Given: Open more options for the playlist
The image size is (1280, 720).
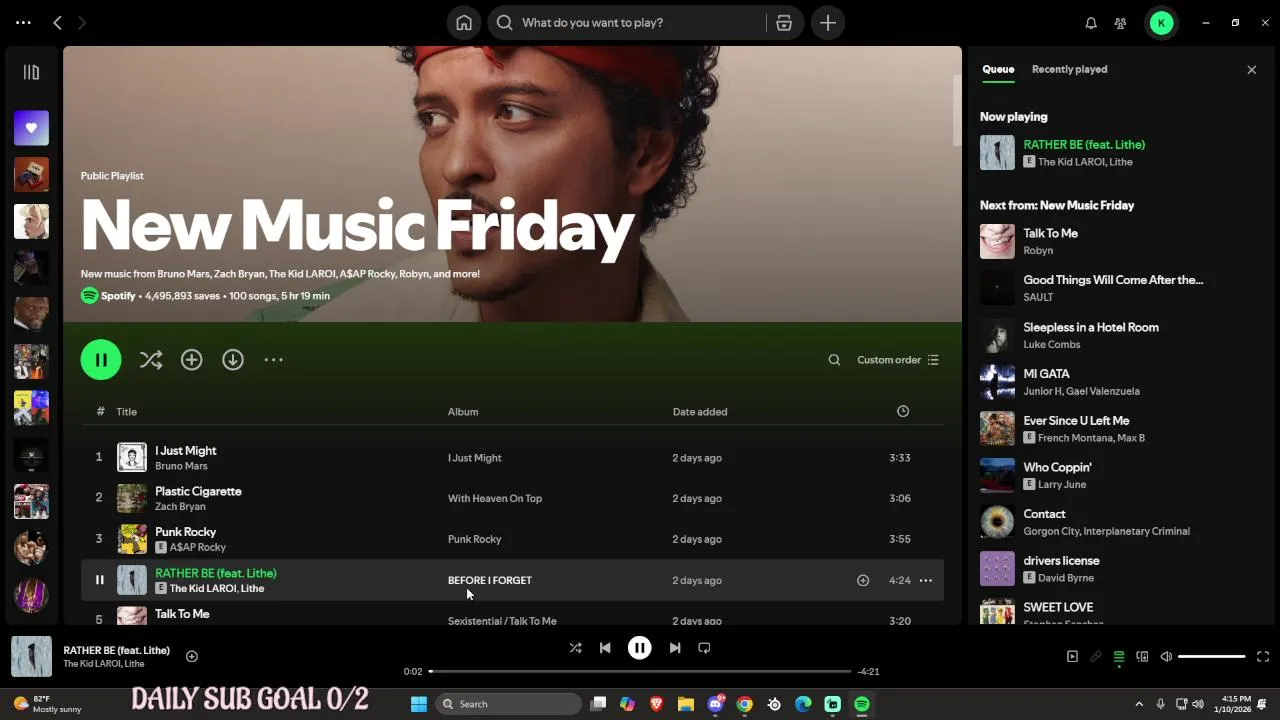Looking at the screenshot, I should [274, 360].
